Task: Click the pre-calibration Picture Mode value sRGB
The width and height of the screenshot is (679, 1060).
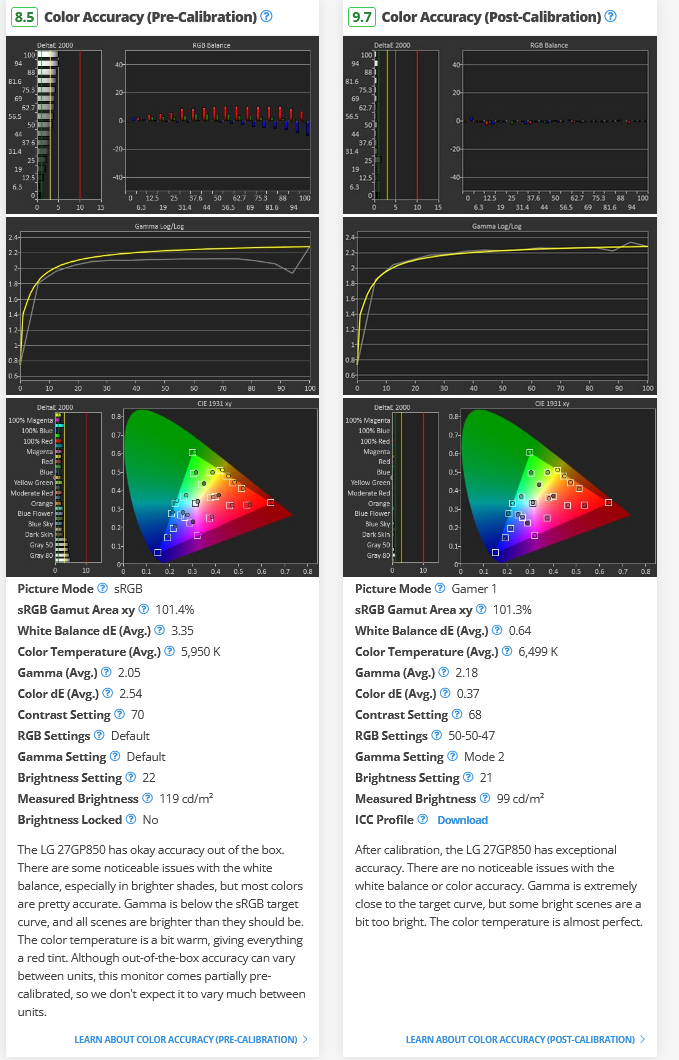Action: pyautogui.click(x=128, y=589)
